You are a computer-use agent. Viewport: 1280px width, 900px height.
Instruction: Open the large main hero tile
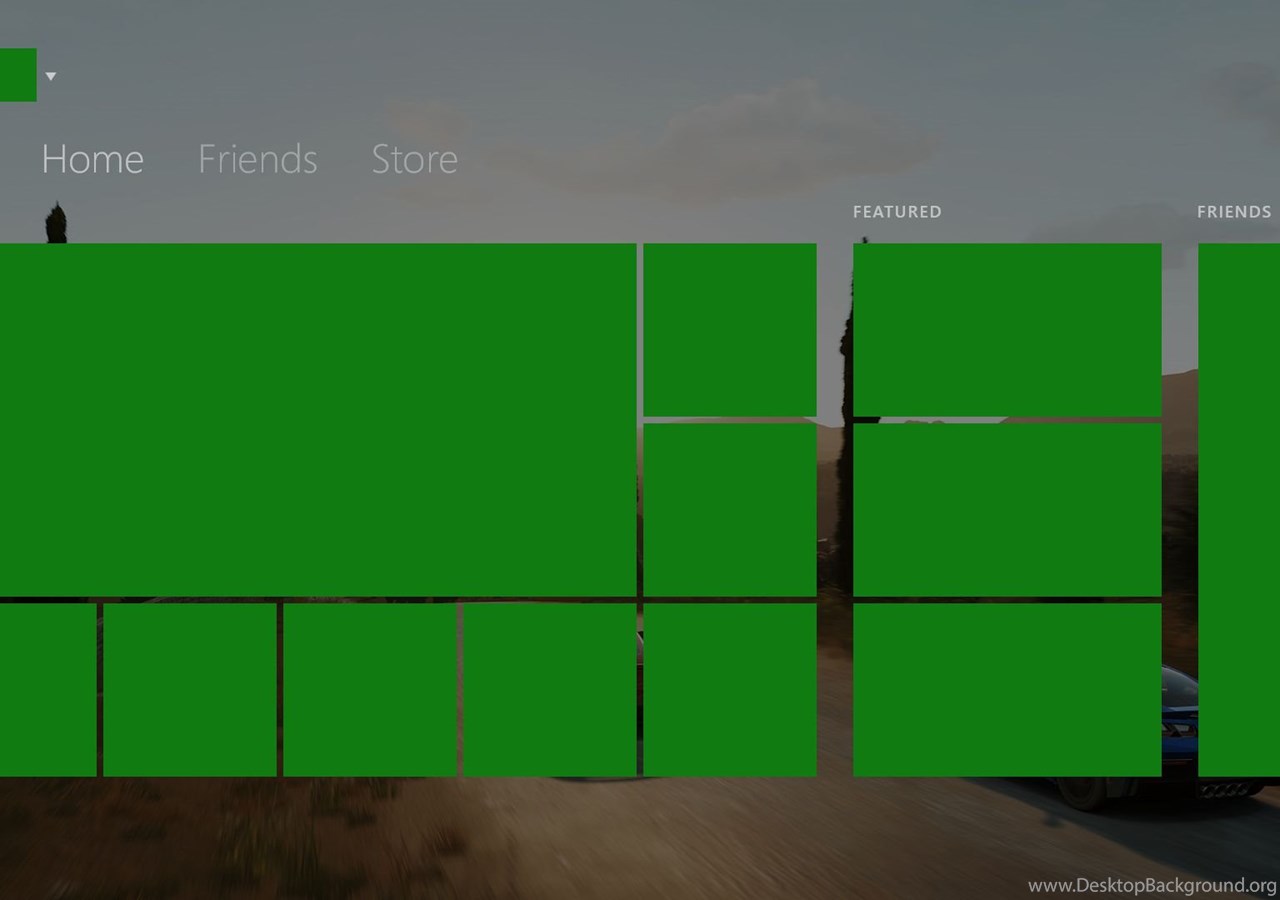(318, 420)
